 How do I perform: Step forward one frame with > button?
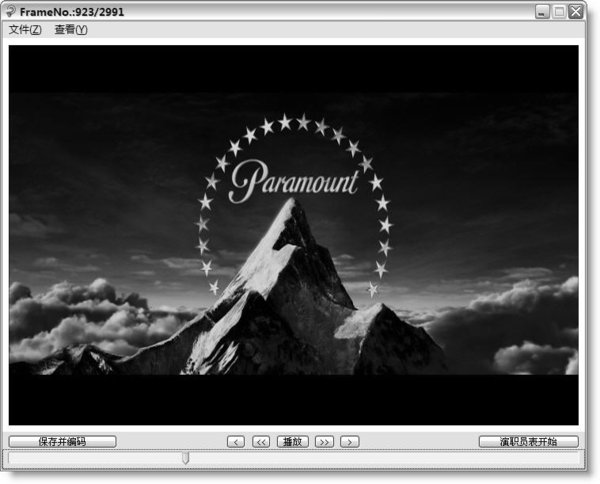[350, 442]
